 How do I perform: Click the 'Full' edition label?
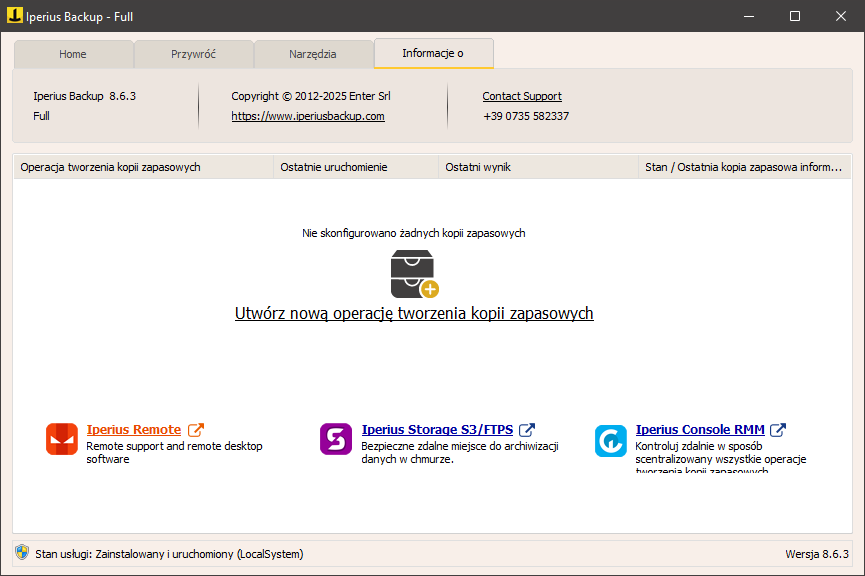point(41,116)
